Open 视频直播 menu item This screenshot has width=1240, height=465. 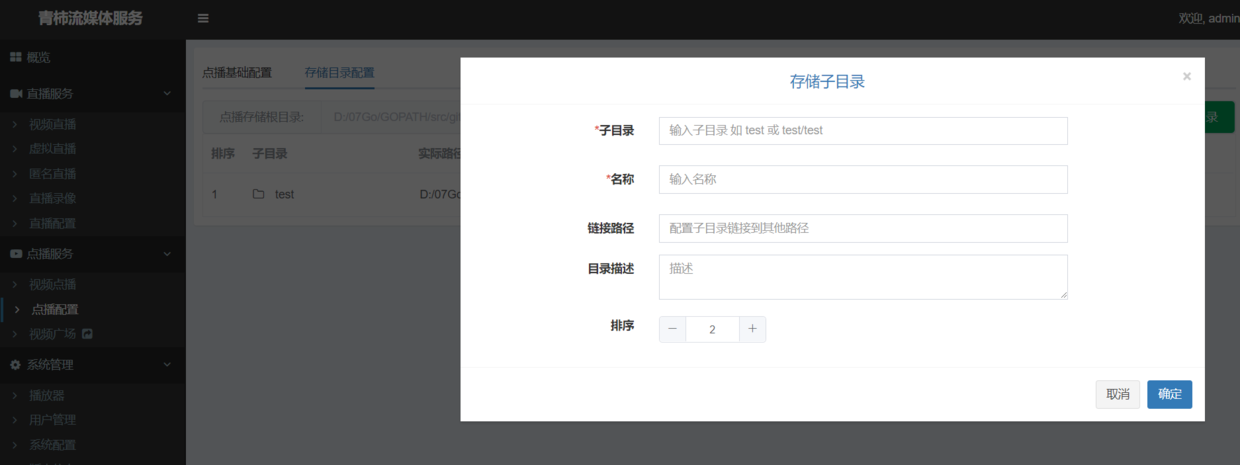tap(53, 125)
